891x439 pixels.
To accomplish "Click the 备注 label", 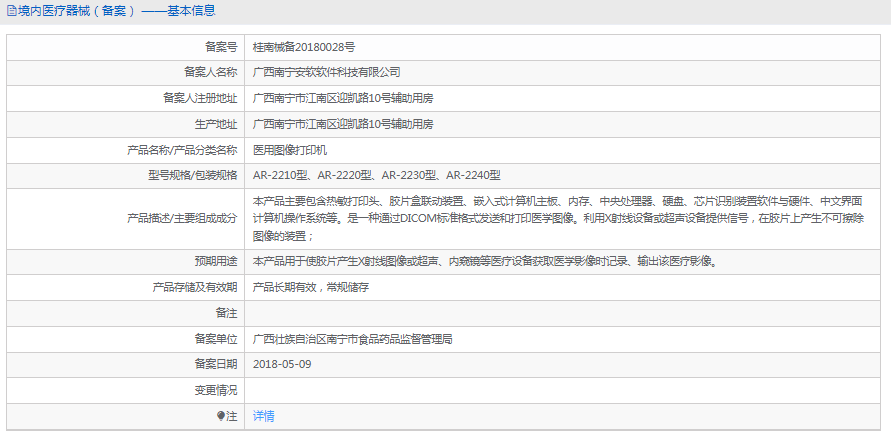I will click(x=227, y=313).
